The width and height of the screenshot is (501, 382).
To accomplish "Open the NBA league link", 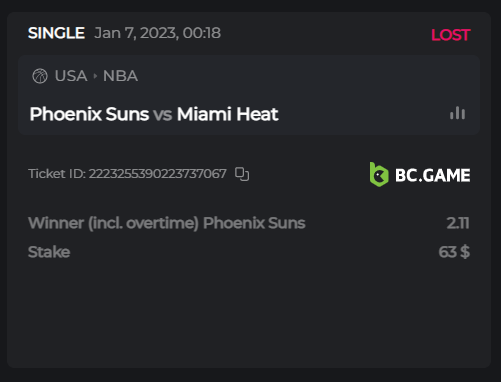I will tap(120, 76).
